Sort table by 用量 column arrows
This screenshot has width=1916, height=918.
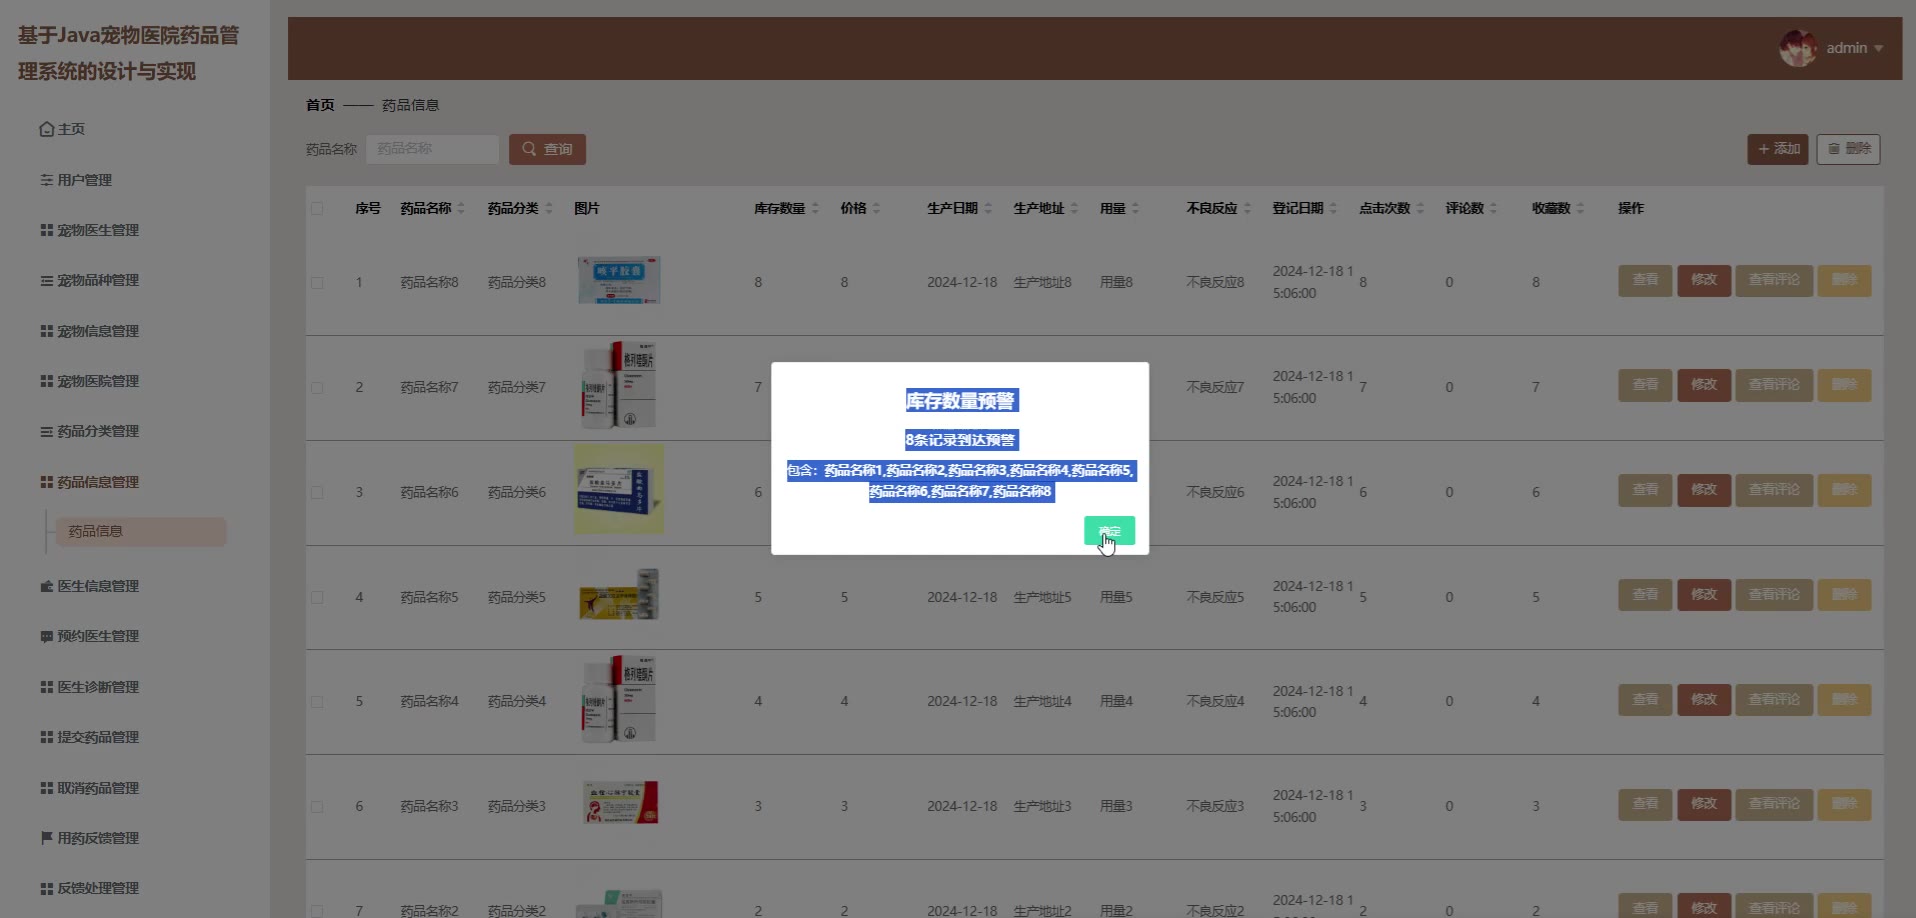point(1135,208)
